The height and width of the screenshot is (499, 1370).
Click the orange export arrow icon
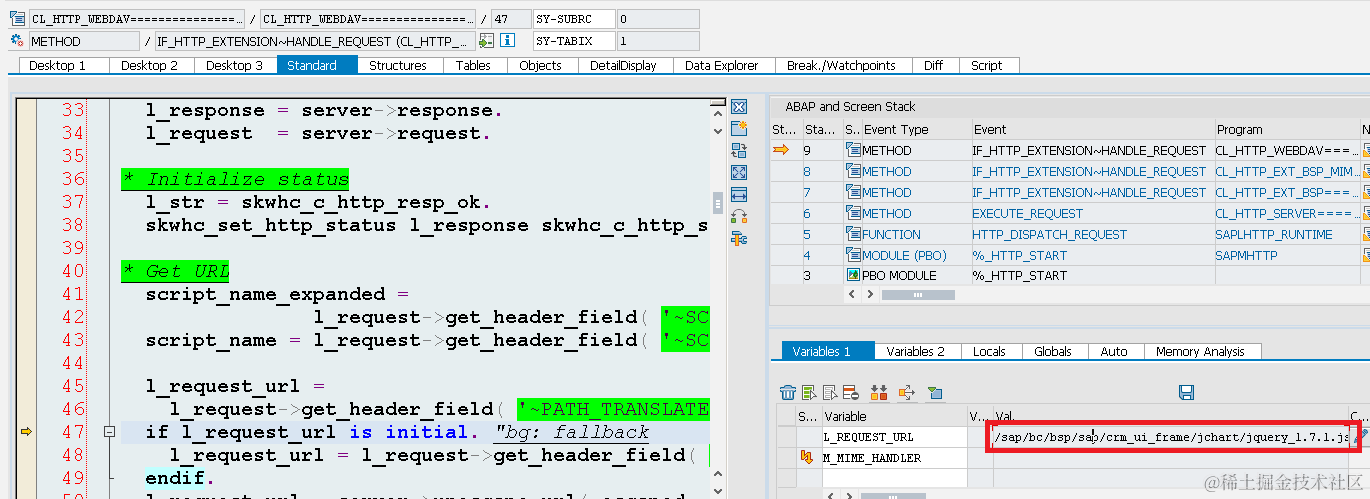pos(906,392)
